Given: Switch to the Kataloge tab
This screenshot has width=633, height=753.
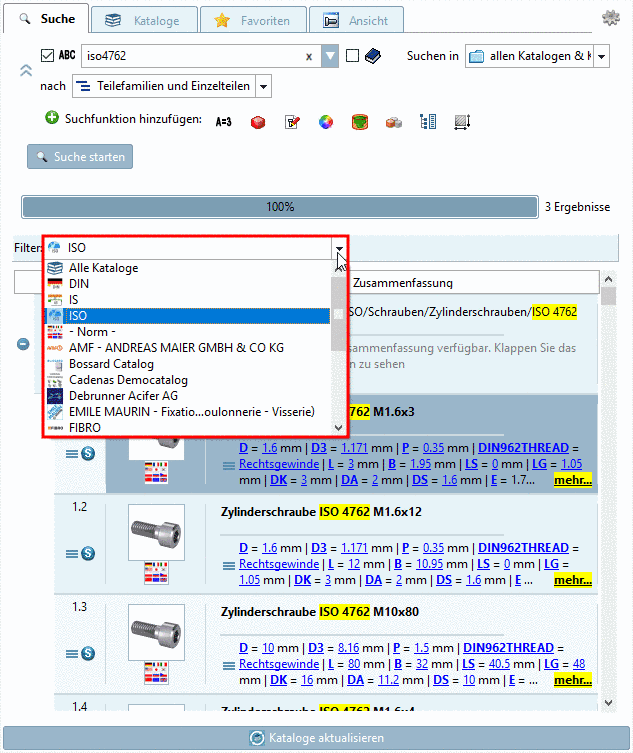Looking at the screenshot, I should point(142,20).
